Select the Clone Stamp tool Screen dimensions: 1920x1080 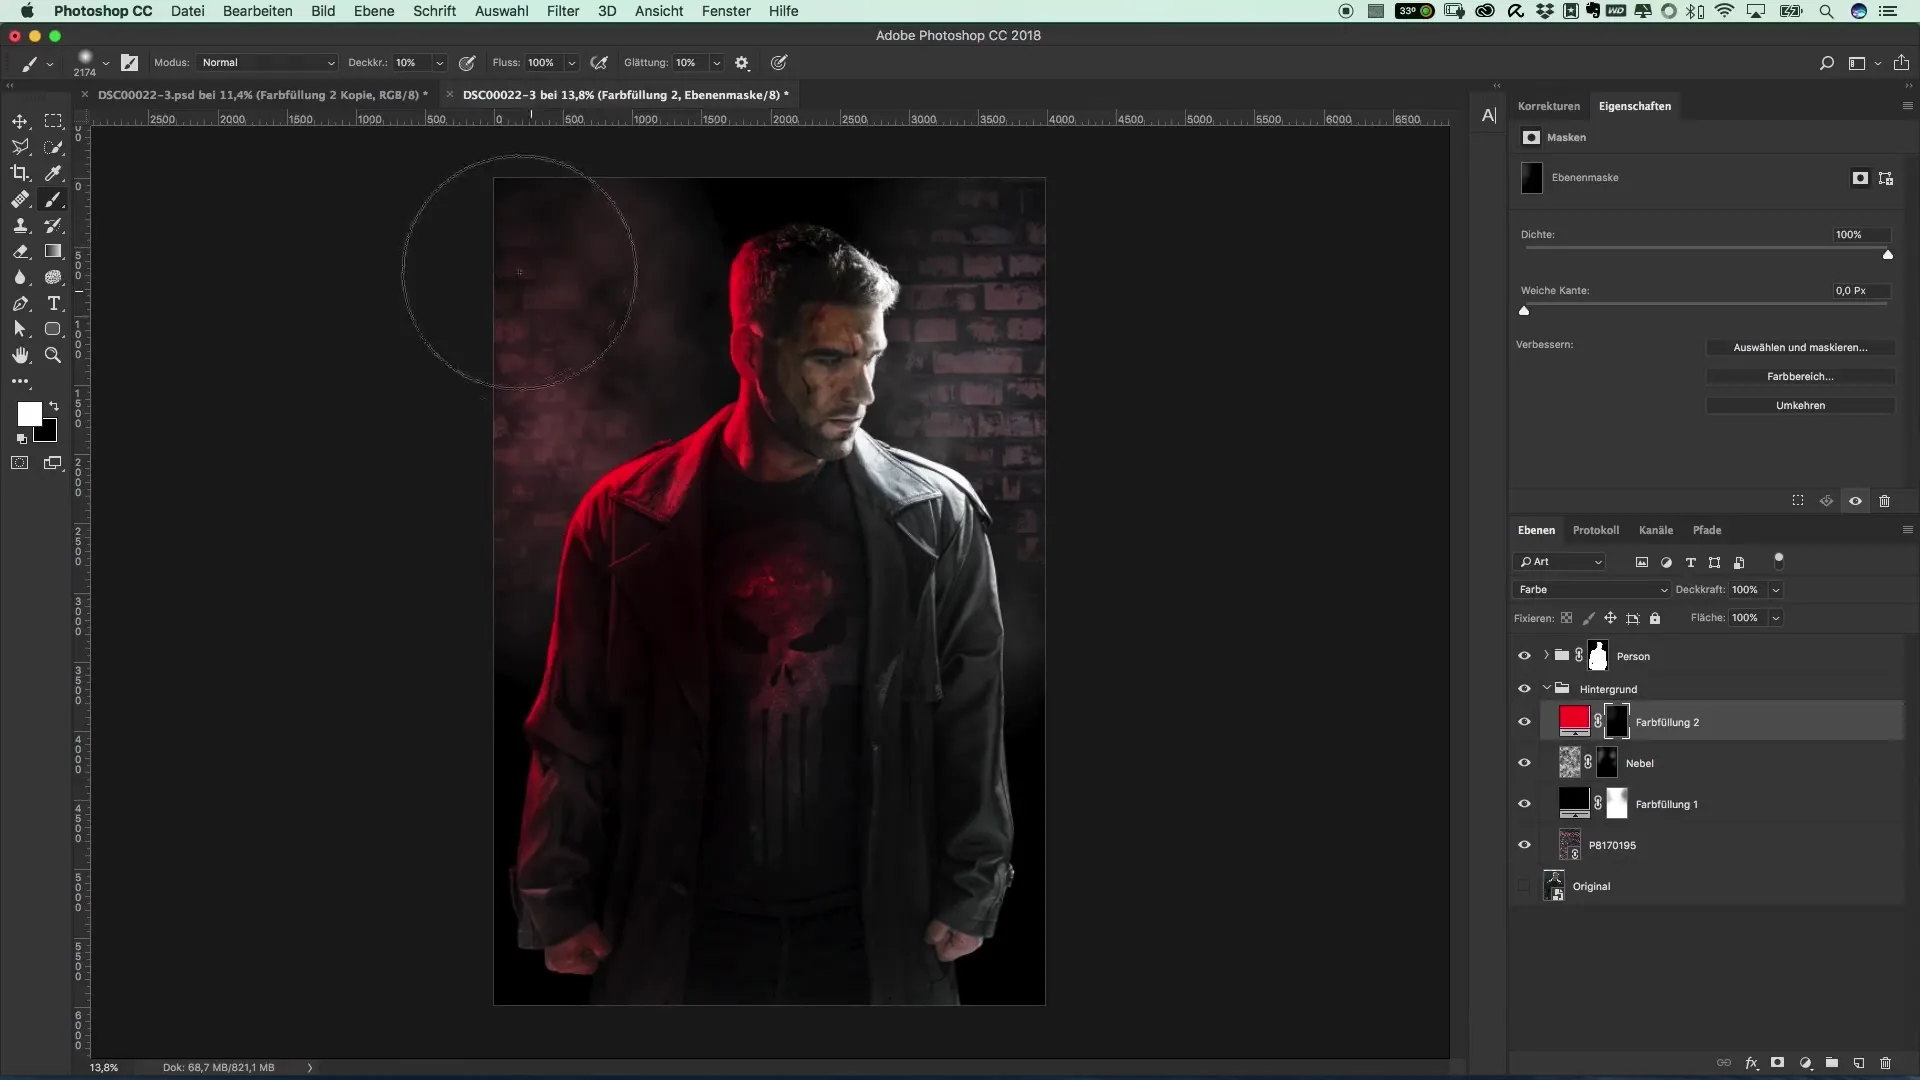click(x=20, y=226)
